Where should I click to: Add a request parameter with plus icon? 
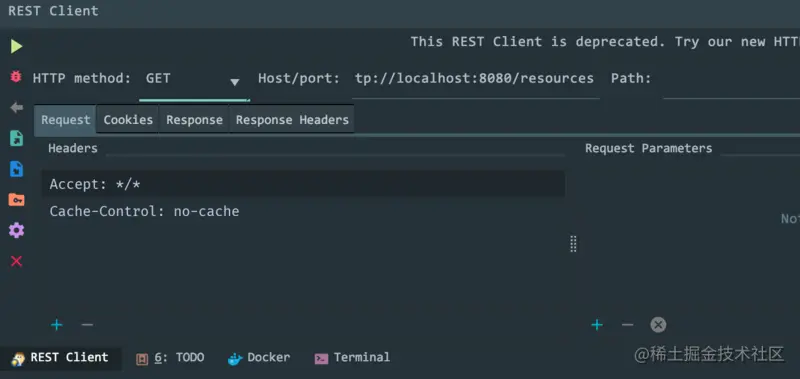[x=596, y=325]
